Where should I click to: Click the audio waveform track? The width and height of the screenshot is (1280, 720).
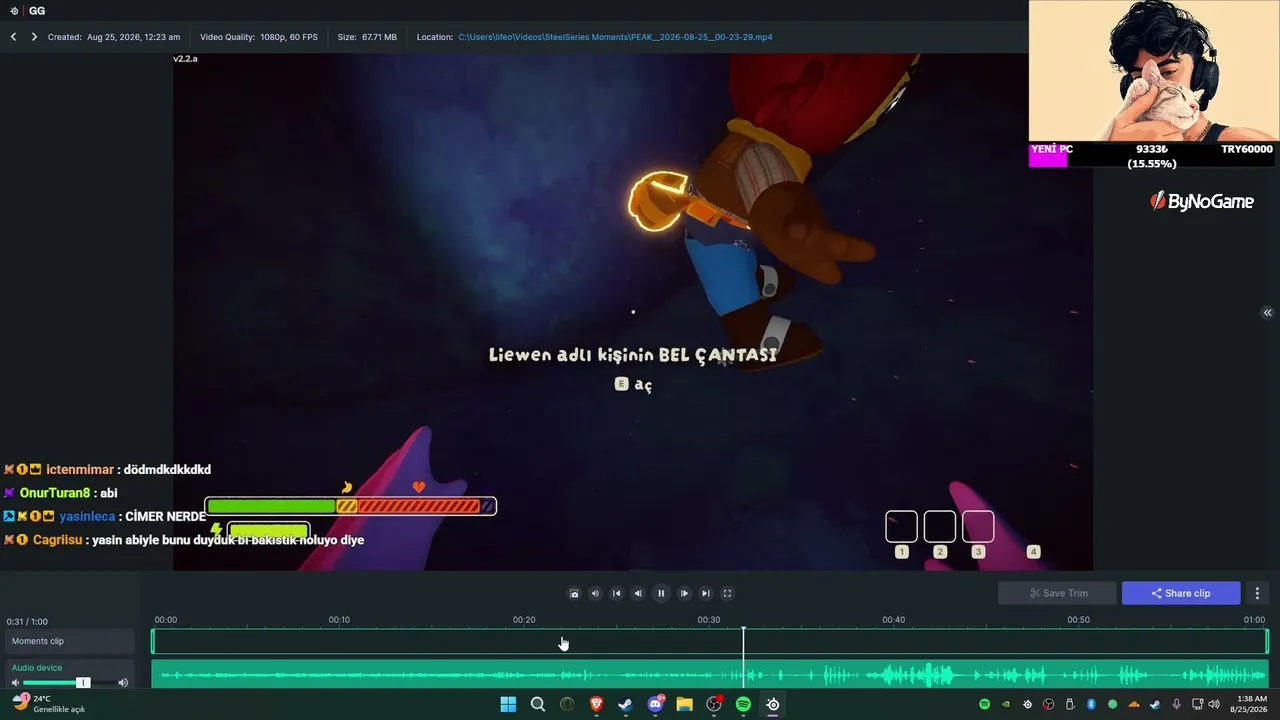710,674
